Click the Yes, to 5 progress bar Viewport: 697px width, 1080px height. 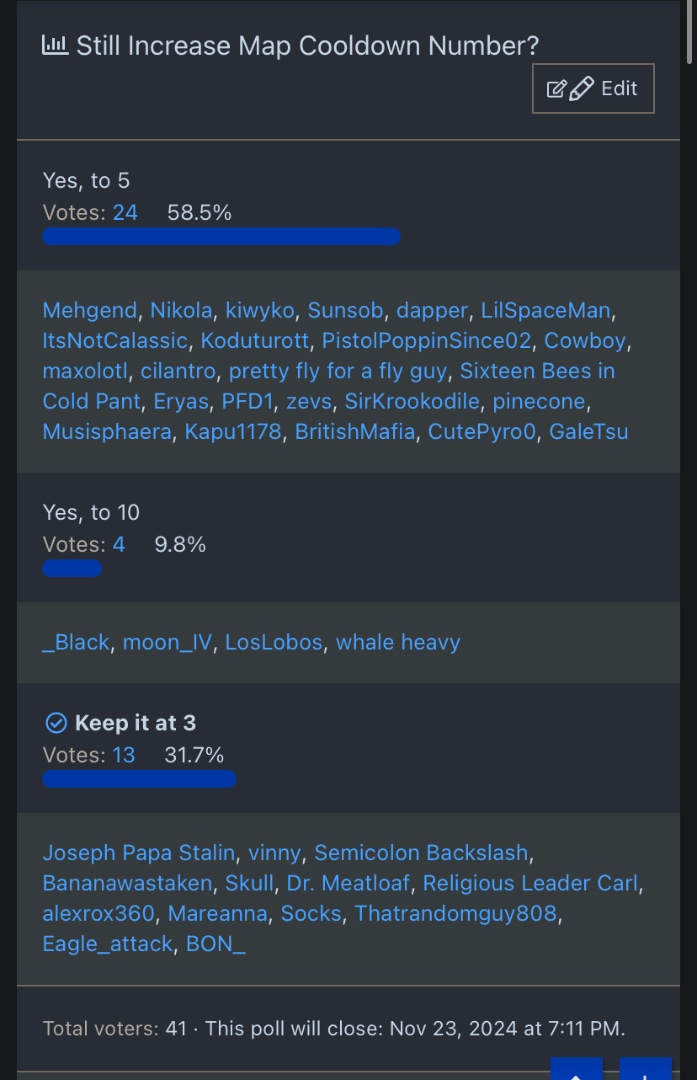pos(221,237)
